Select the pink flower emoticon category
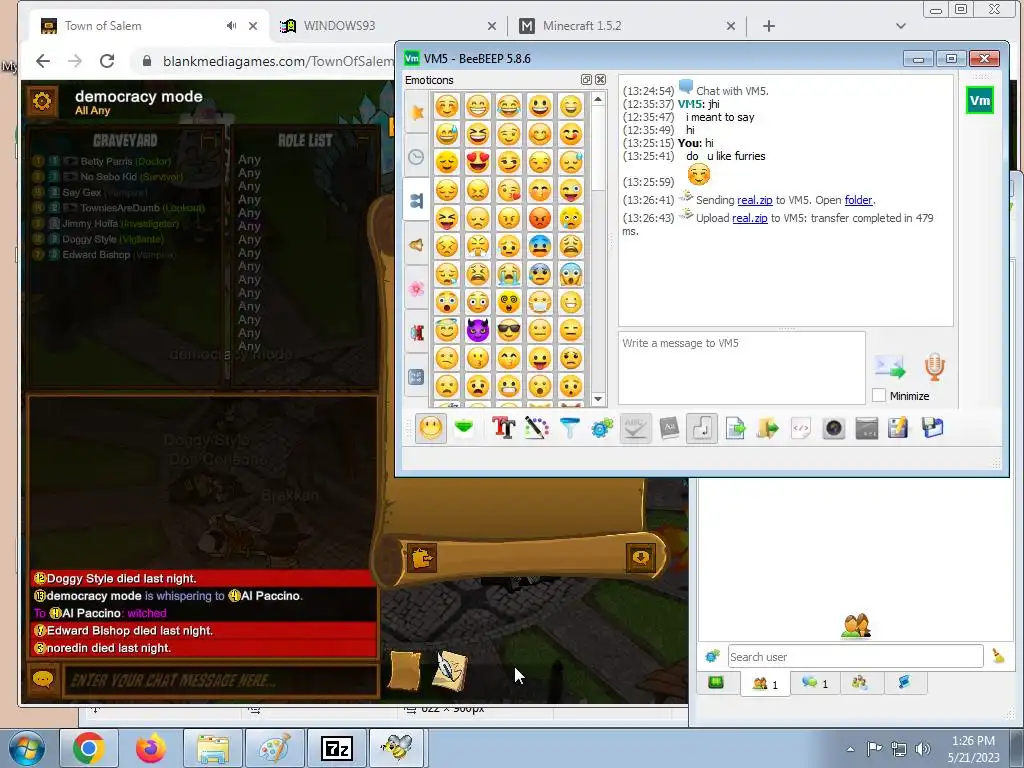The width and height of the screenshot is (1024, 768). coord(417,289)
